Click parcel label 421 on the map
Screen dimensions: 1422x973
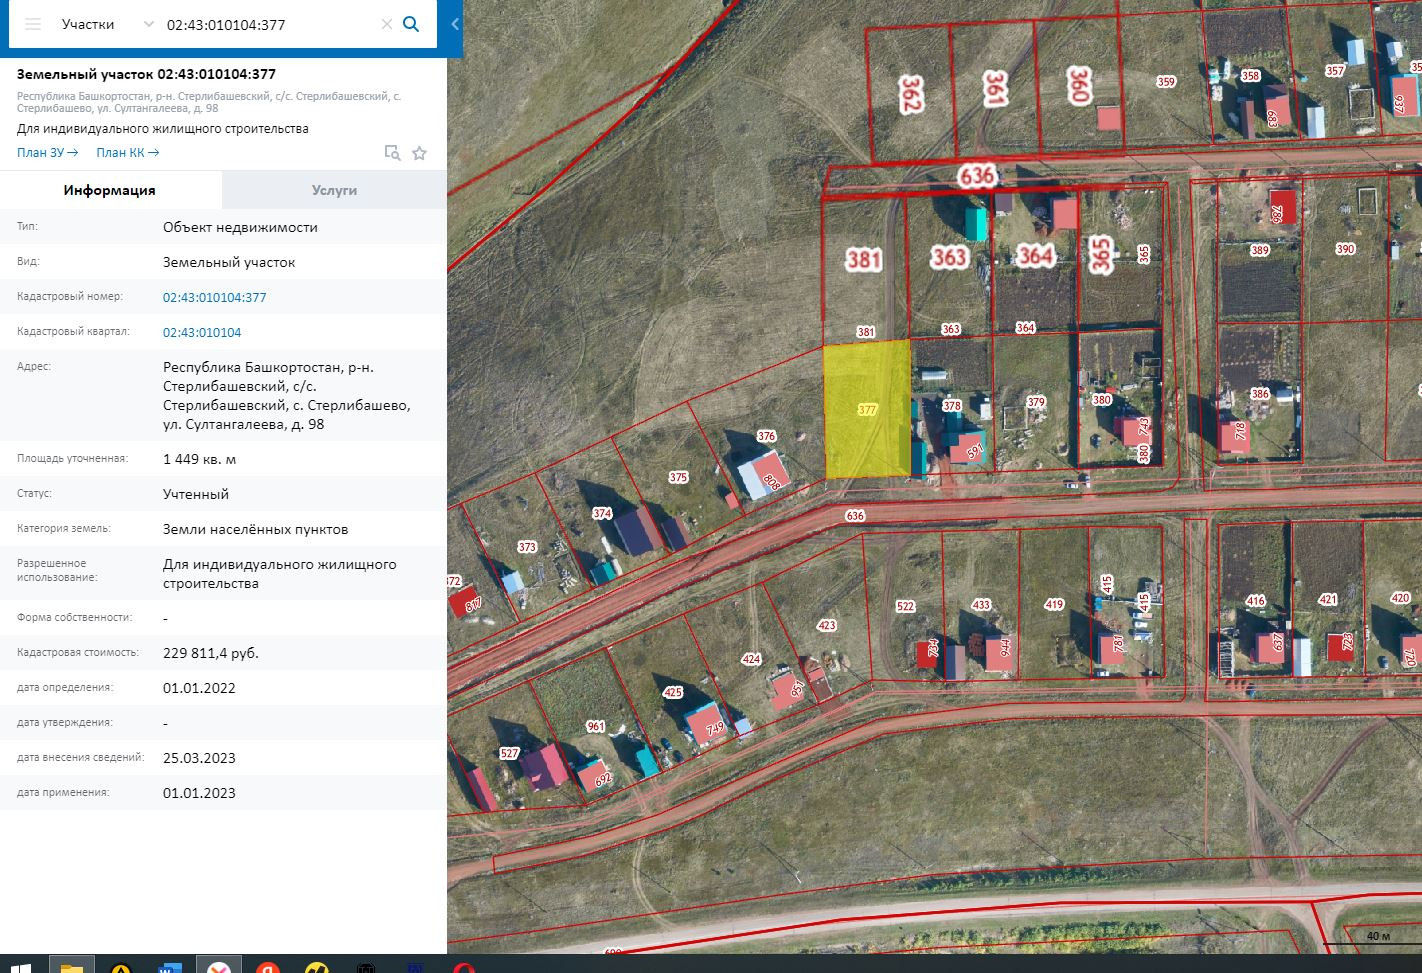coord(1328,600)
